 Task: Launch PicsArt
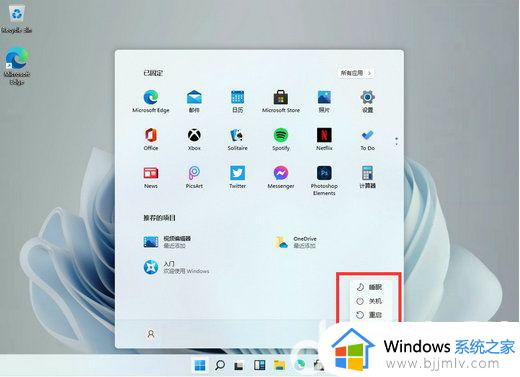(x=194, y=177)
